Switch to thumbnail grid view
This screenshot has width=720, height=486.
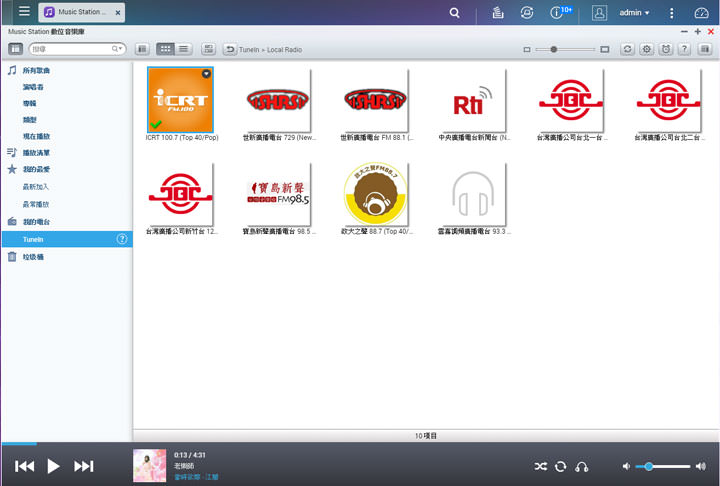click(x=166, y=49)
